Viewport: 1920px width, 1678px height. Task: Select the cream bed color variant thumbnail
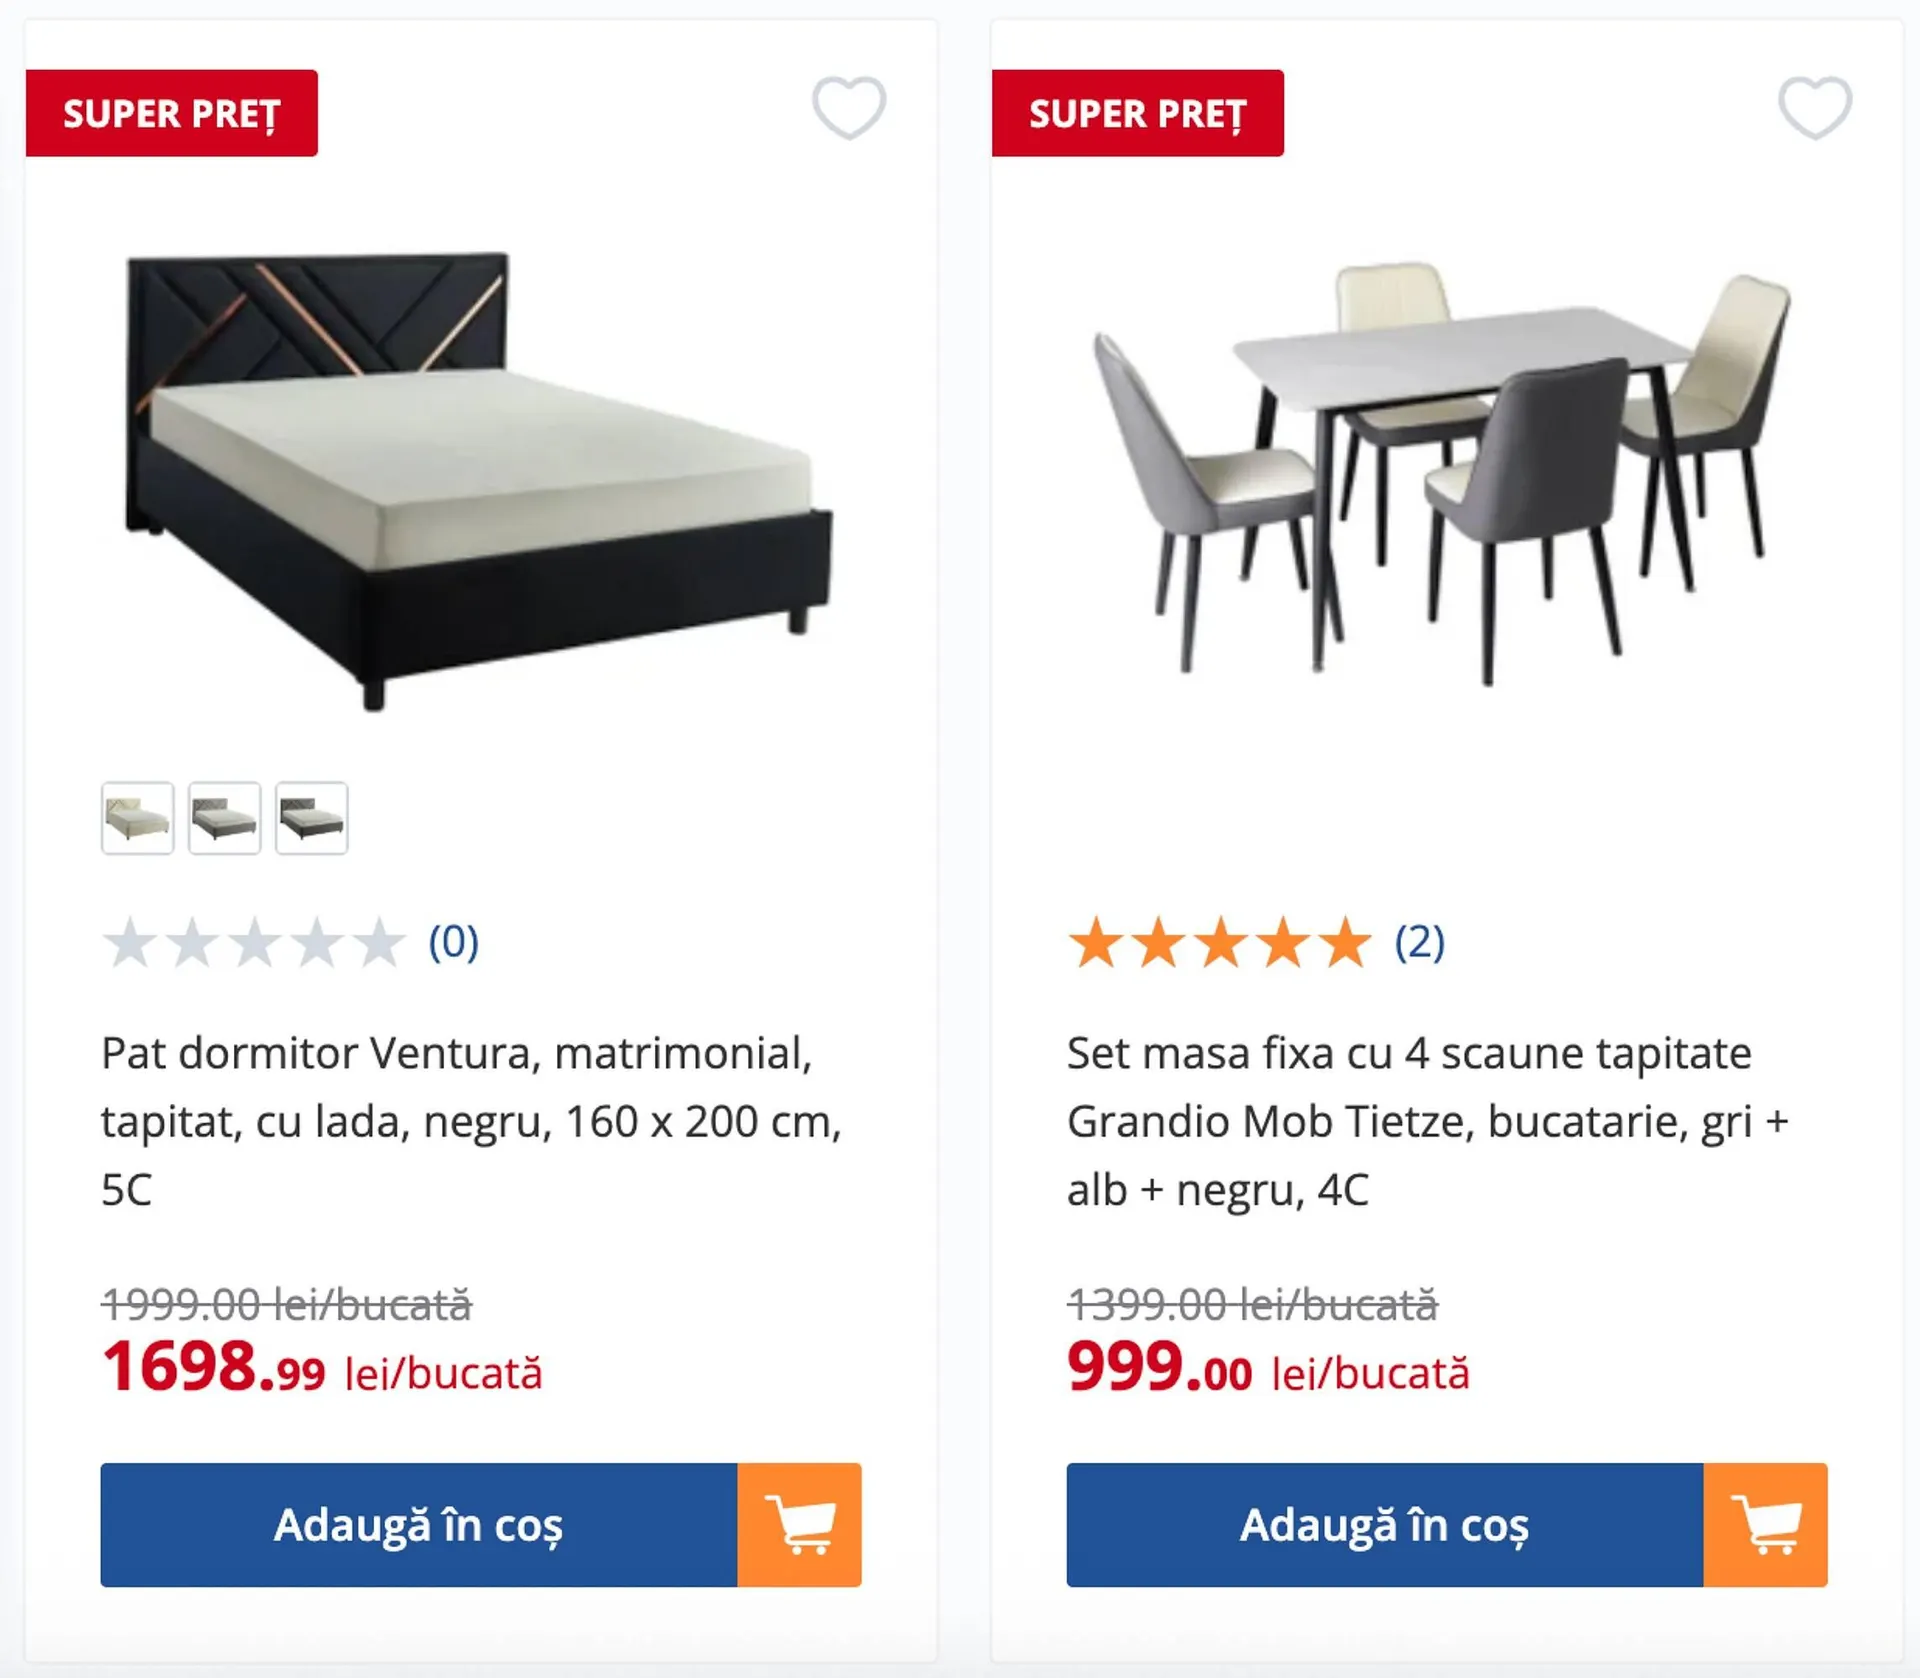[x=137, y=818]
